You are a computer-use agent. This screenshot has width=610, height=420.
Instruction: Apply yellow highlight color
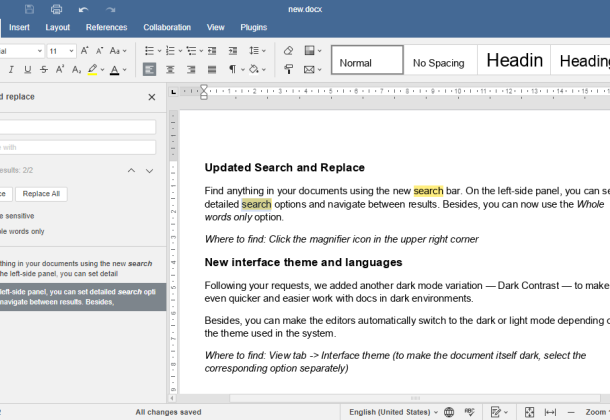click(x=92, y=70)
